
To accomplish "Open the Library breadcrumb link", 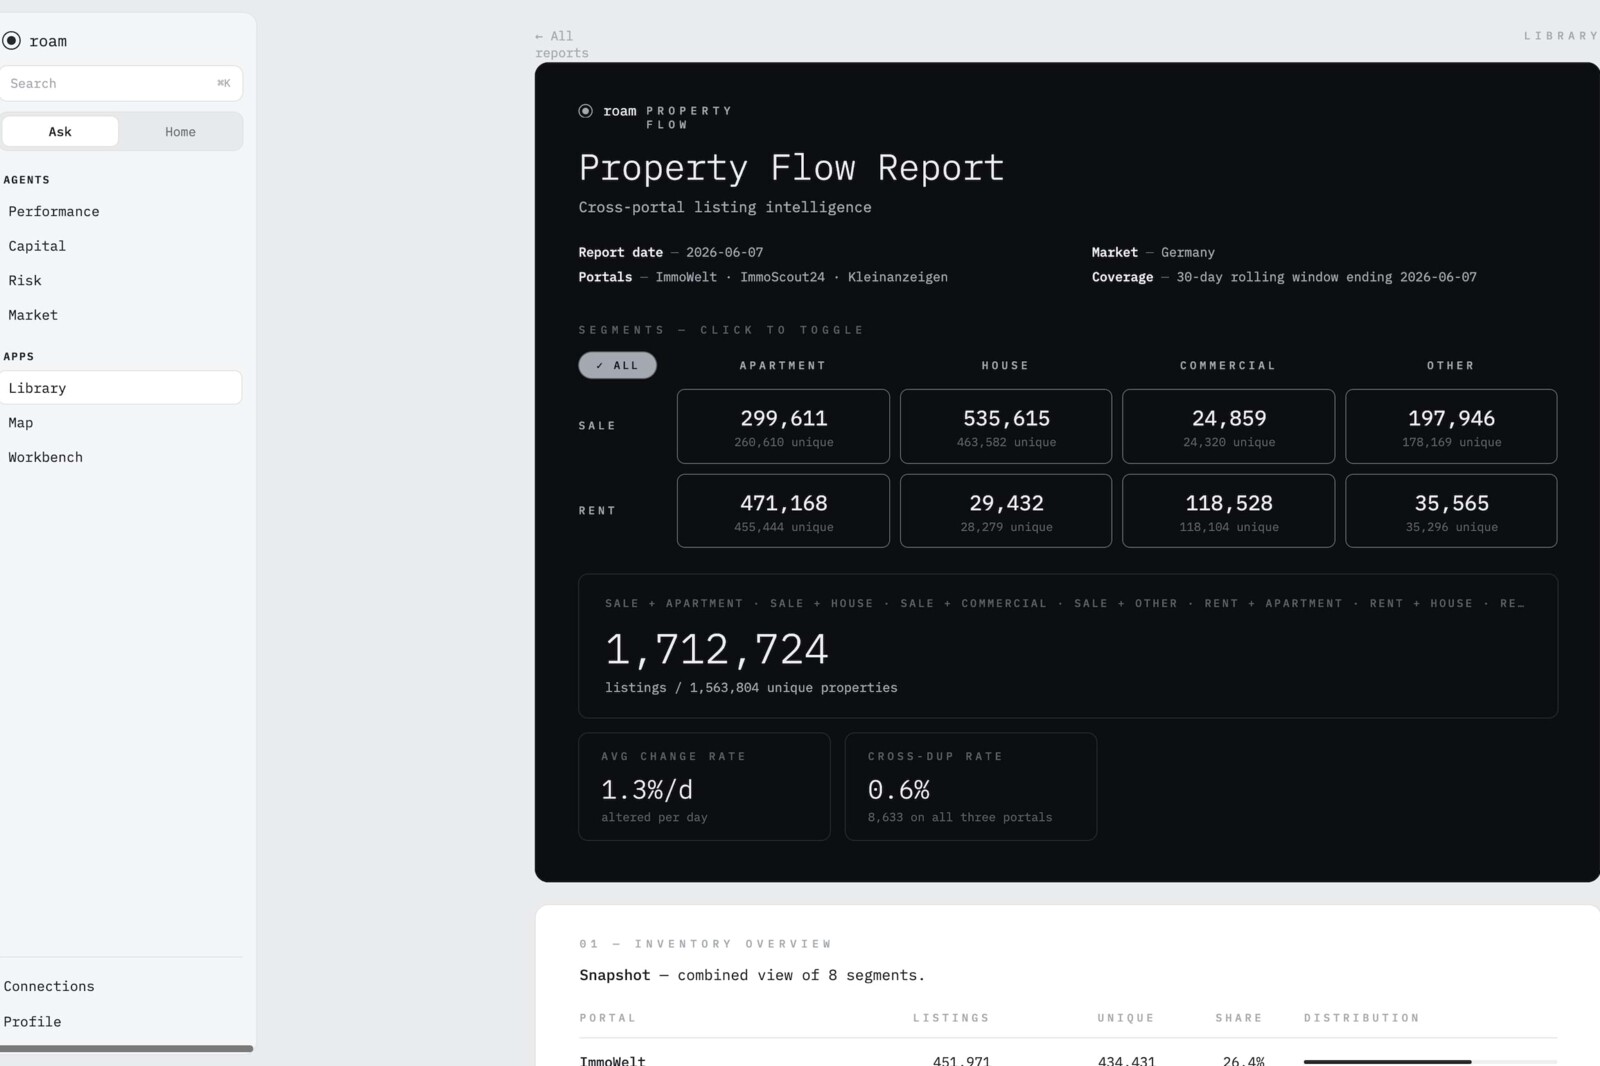I will pyautogui.click(x=1561, y=36).
